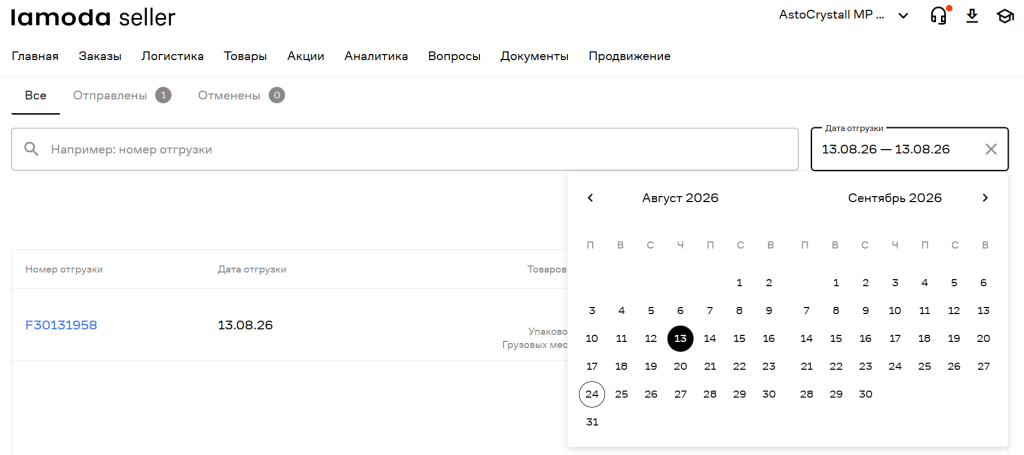1024x455 pixels.
Task: Open the Вопросы menu item
Action: coord(455,56)
